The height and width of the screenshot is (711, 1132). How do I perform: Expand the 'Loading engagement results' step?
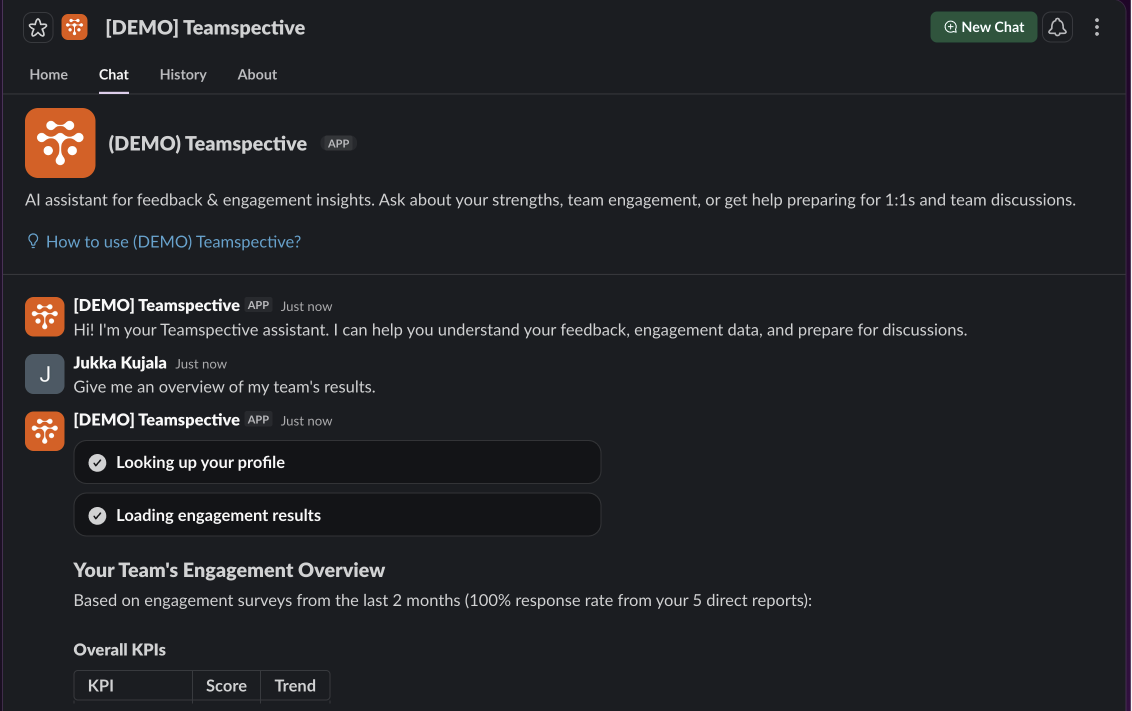337,515
